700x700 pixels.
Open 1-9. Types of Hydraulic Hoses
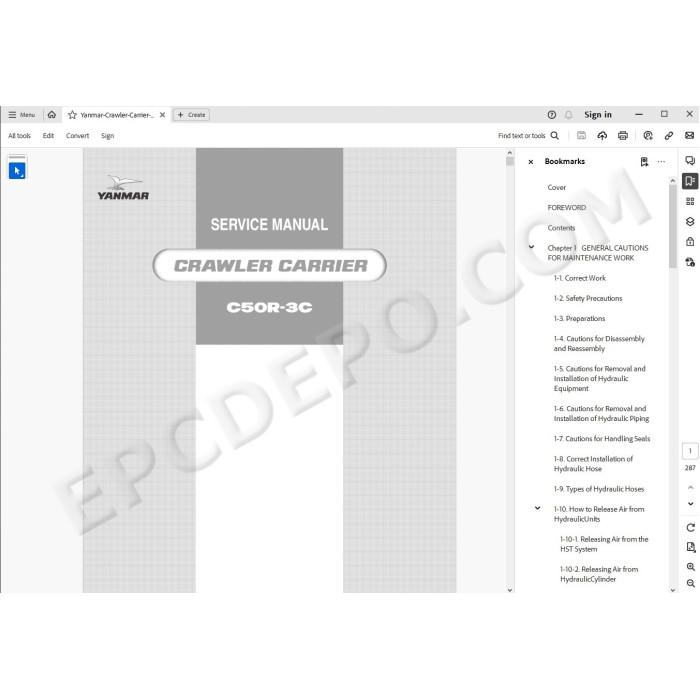[599, 489]
